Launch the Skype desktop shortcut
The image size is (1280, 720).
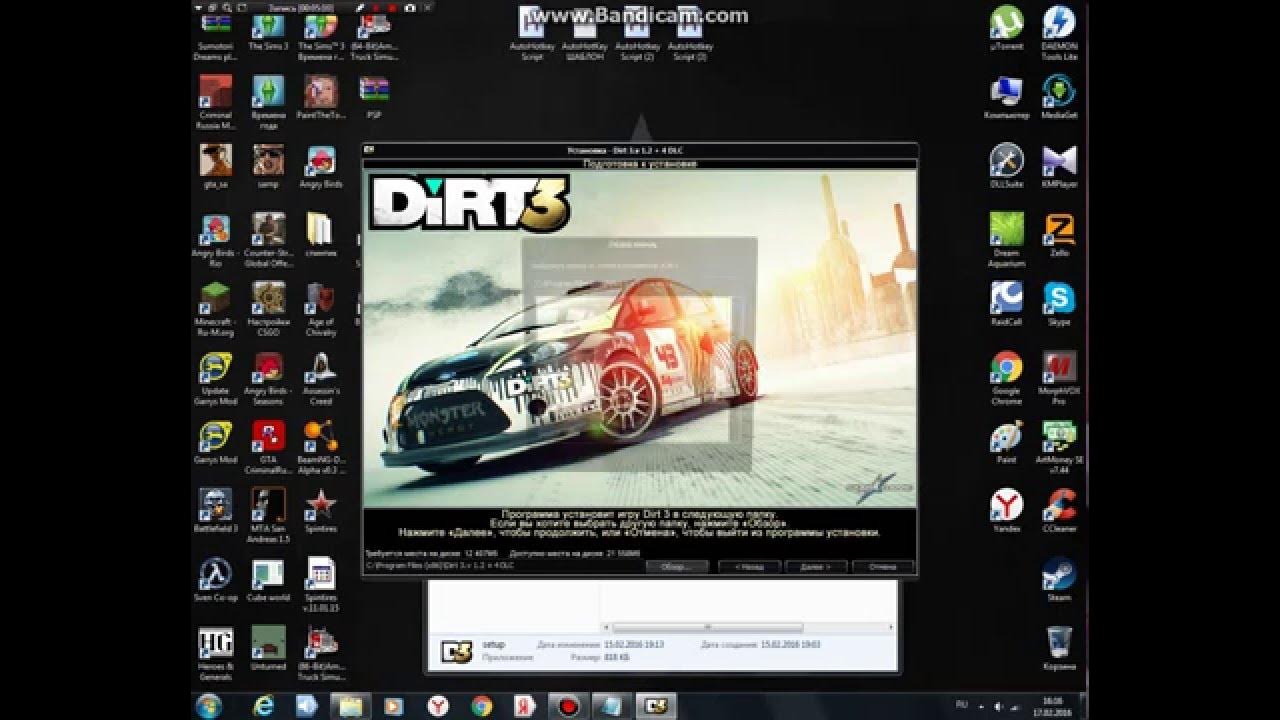pyautogui.click(x=1059, y=304)
